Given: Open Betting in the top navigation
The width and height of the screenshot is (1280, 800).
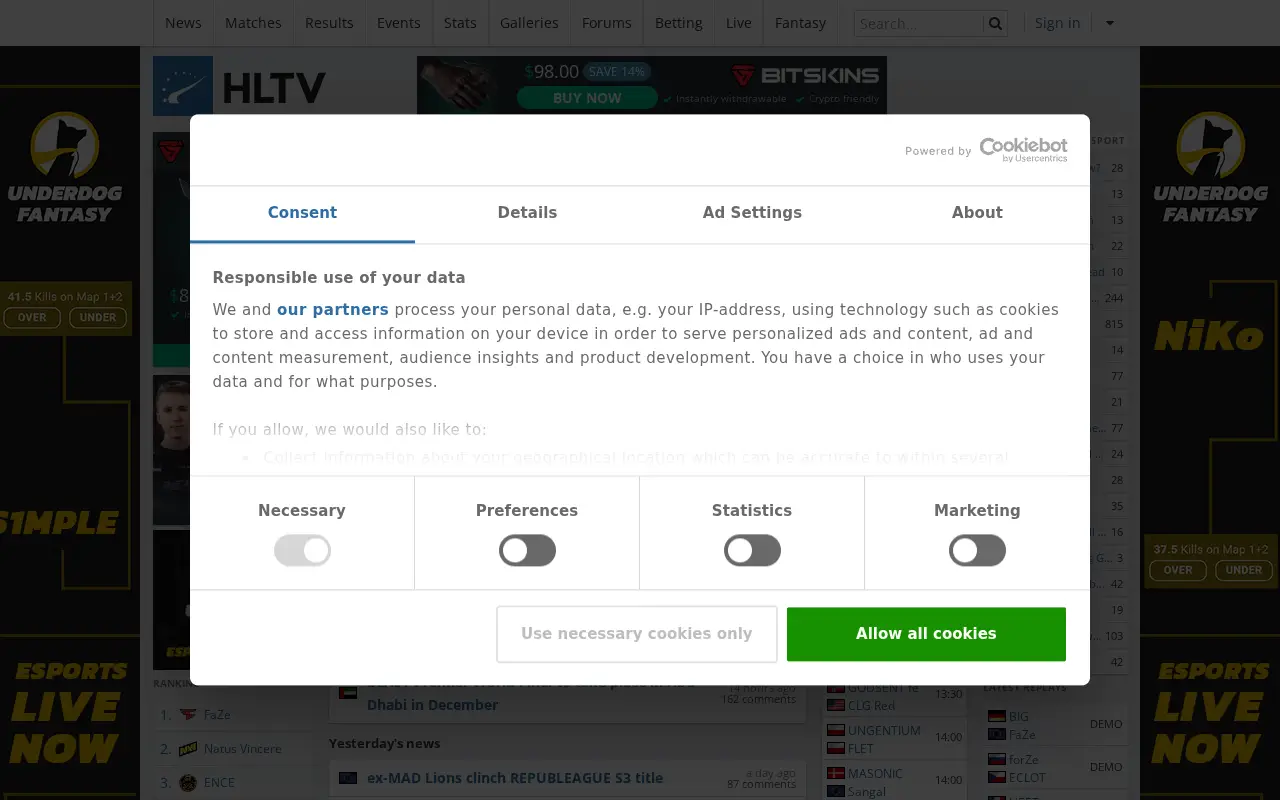Looking at the screenshot, I should pyautogui.click(x=679, y=23).
